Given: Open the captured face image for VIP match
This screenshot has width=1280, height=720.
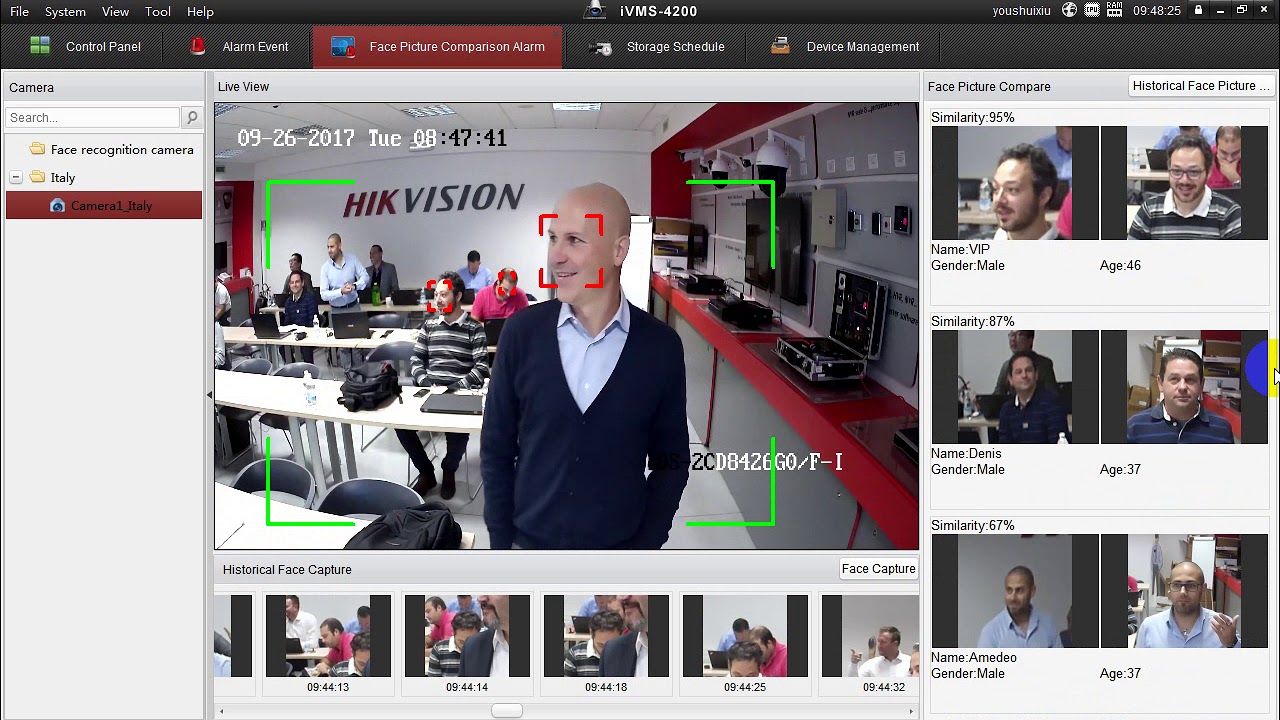Looking at the screenshot, I should tap(1015, 183).
